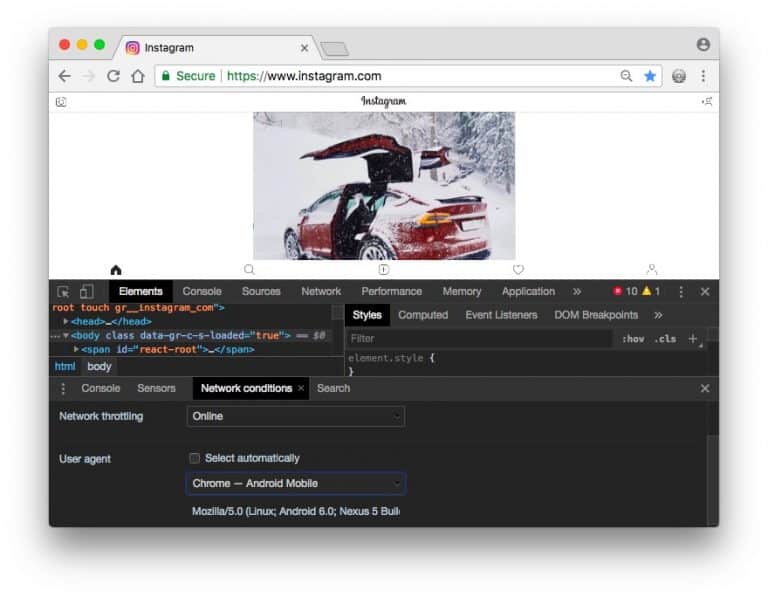Image resolution: width=768 pixels, height=597 pixels.
Task: Uncheck Select automatically user agent checkbox
Action: point(194,458)
